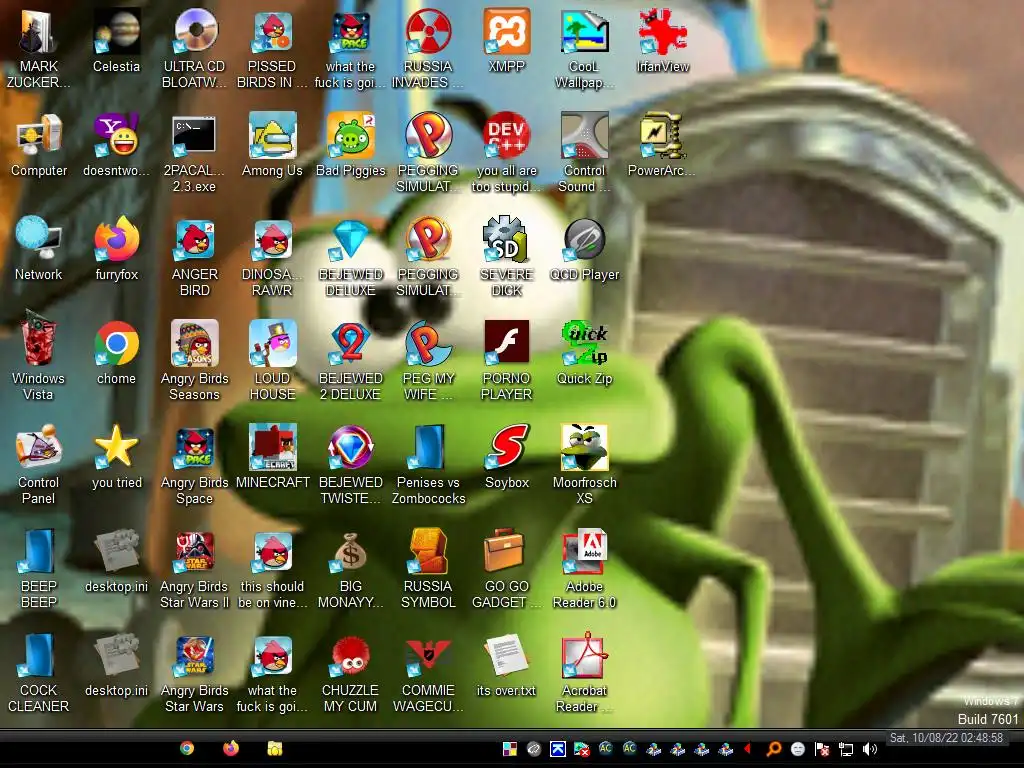The width and height of the screenshot is (1024, 768).
Task: Open the Windows Vista recycle bin icon
Action: [x=39, y=357]
